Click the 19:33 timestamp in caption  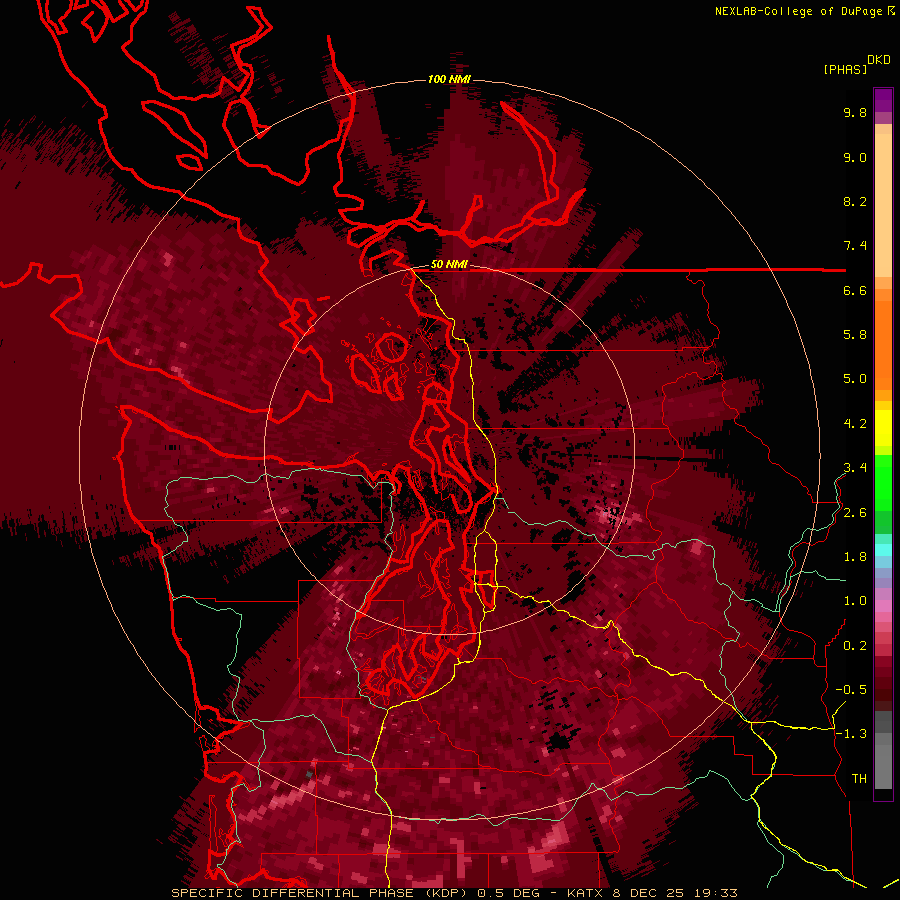tap(717, 893)
